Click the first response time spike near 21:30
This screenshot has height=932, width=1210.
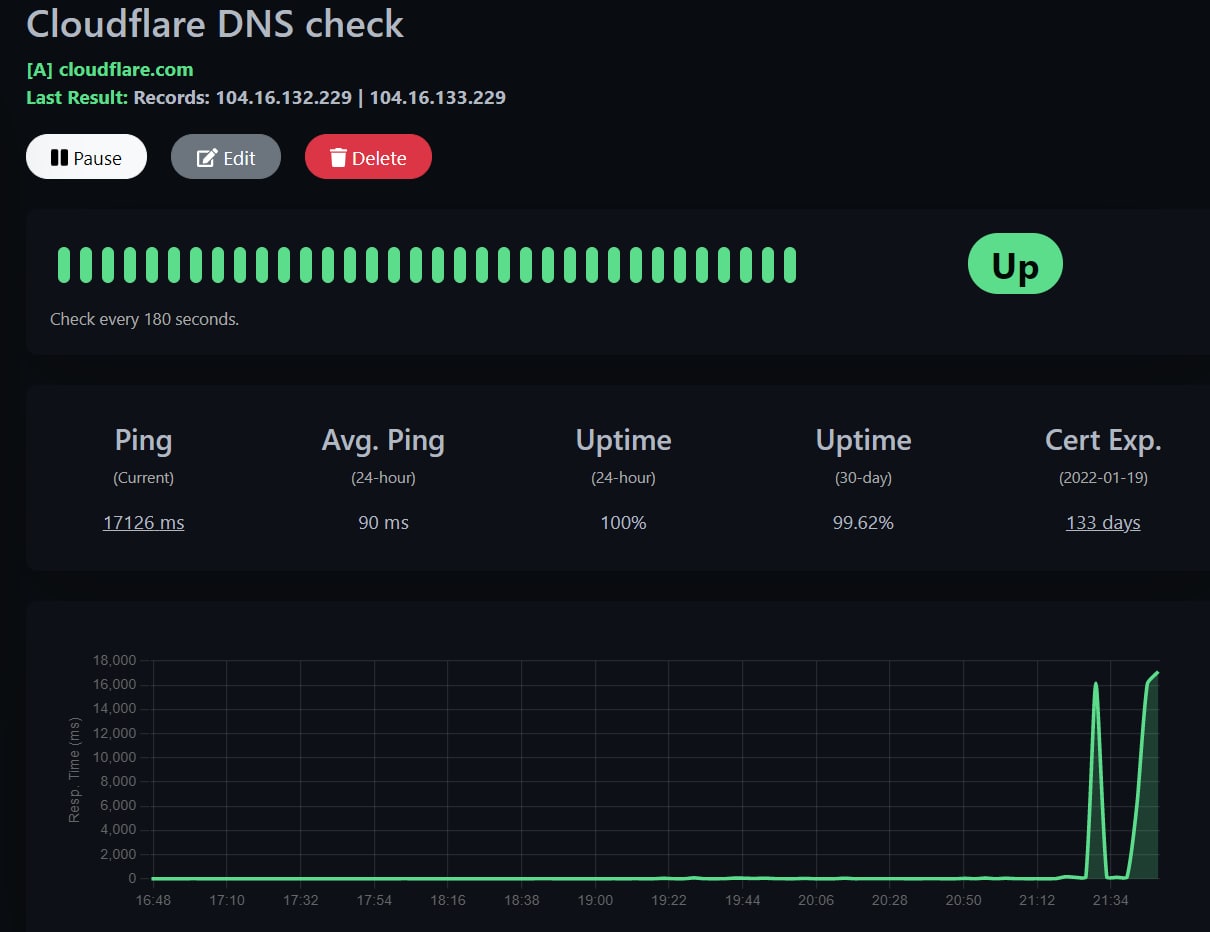[1096, 685]
